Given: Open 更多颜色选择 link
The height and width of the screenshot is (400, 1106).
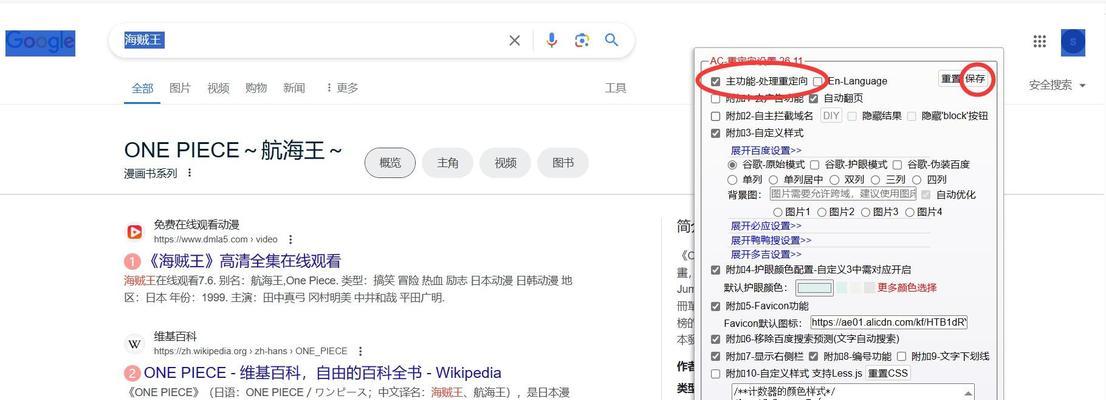Looking at the screenshot, I should (907, 288).
